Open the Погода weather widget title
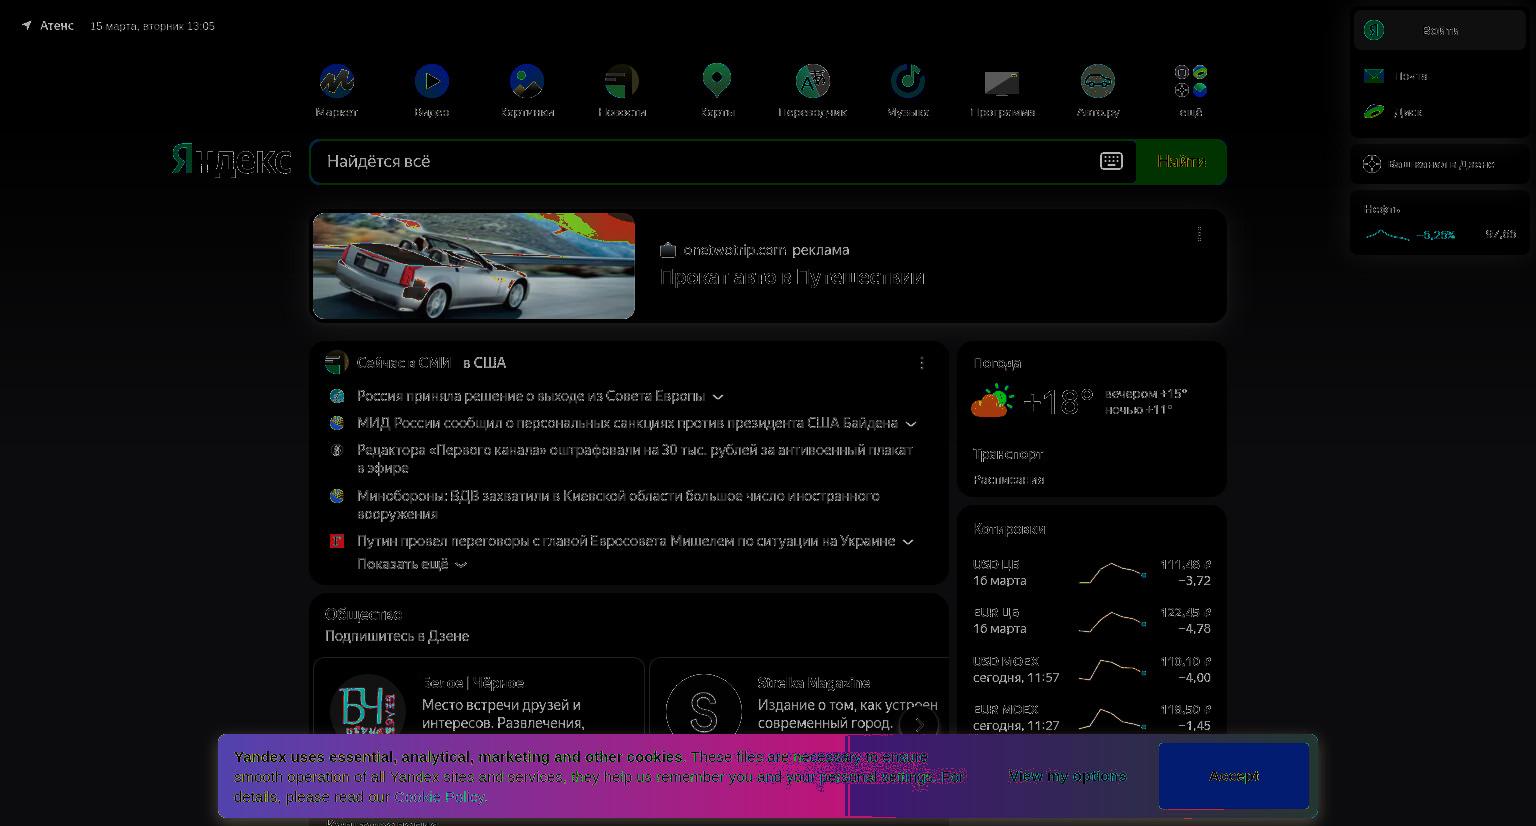 tap(998, 363)
